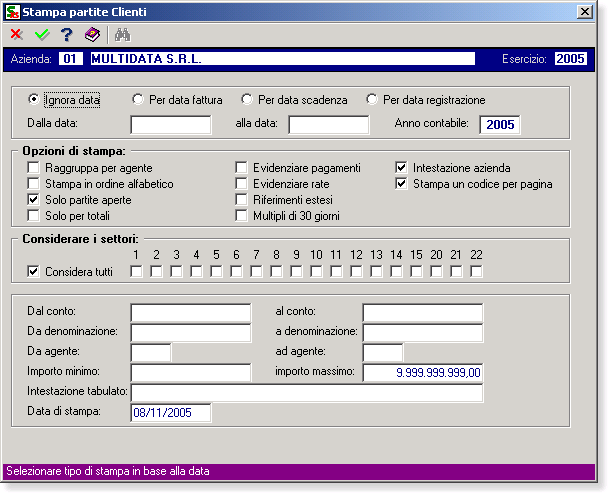Click the al conto input field
Viewport: 609px width, 494px height.
click(x=423, y=313)
